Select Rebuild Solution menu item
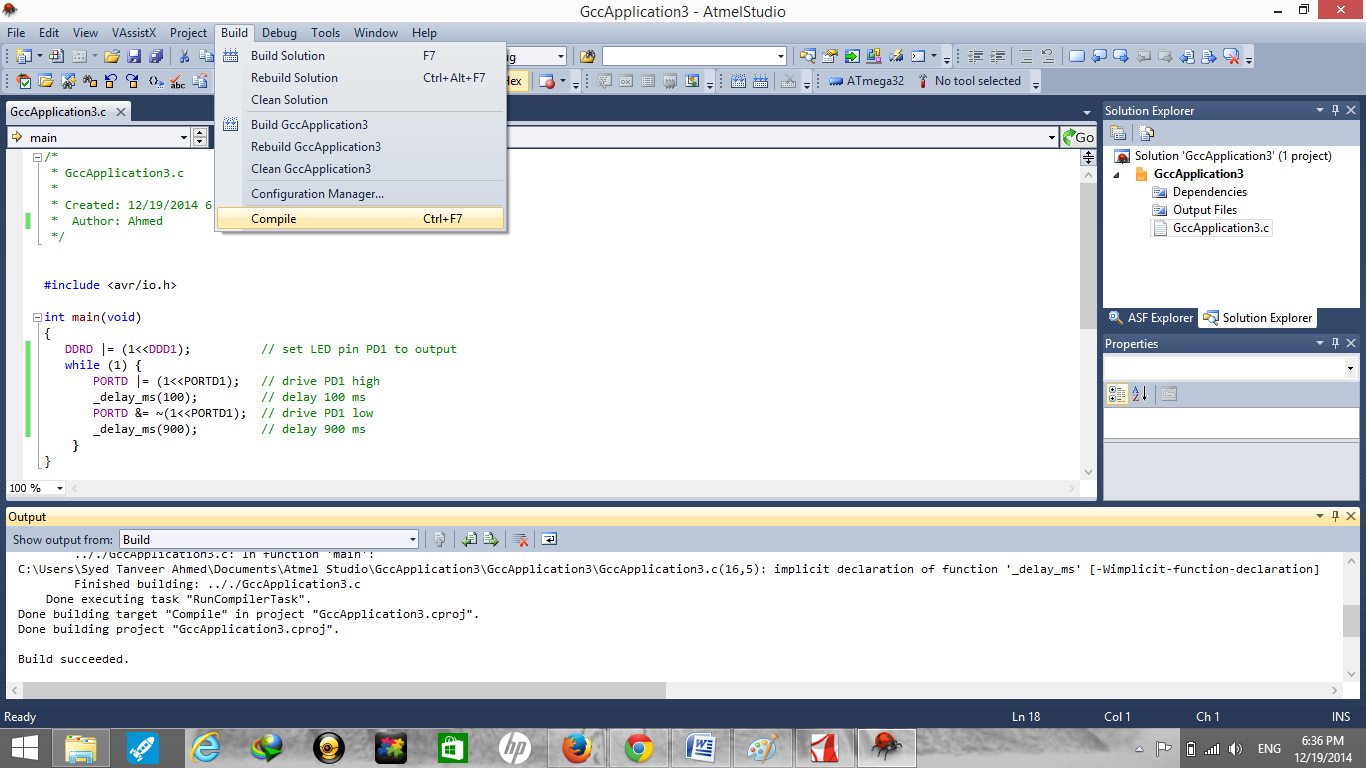This screenshot has height=768, width=1366. point(361,78)
